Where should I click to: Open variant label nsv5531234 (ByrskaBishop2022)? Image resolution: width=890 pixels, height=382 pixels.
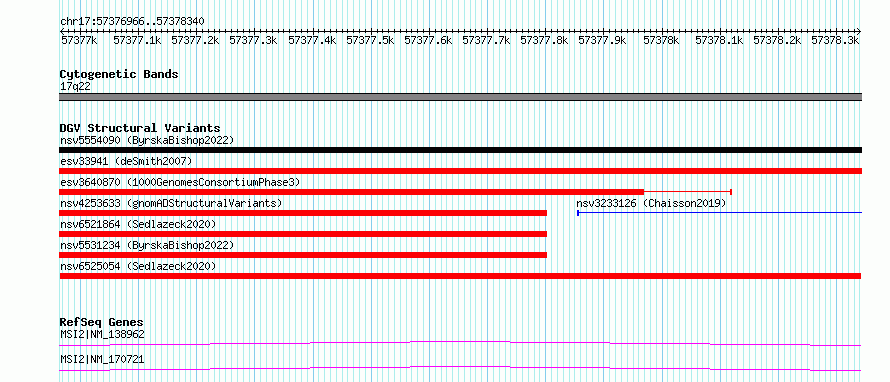tap(147, 245)
